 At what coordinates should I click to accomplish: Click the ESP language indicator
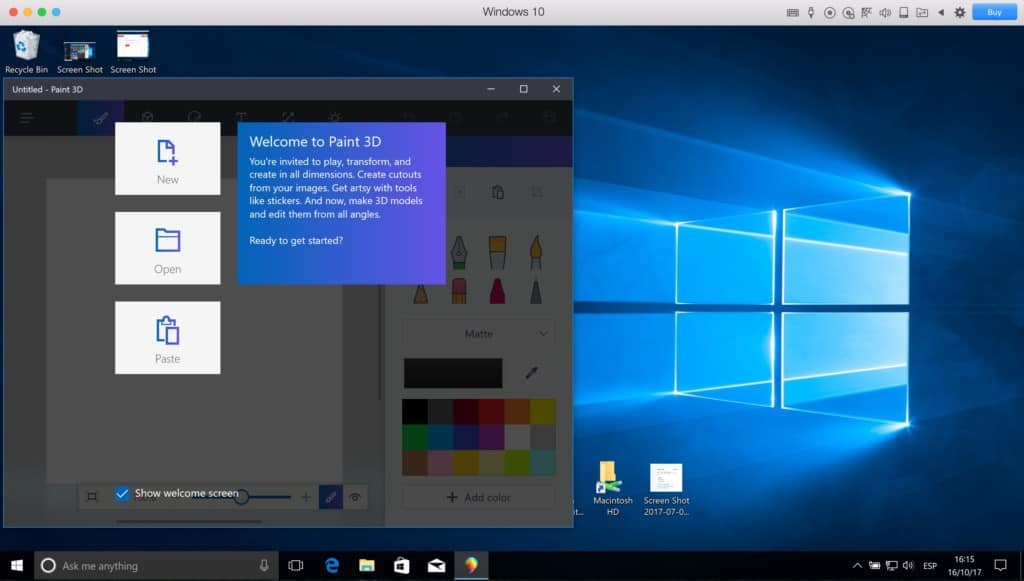930,565
